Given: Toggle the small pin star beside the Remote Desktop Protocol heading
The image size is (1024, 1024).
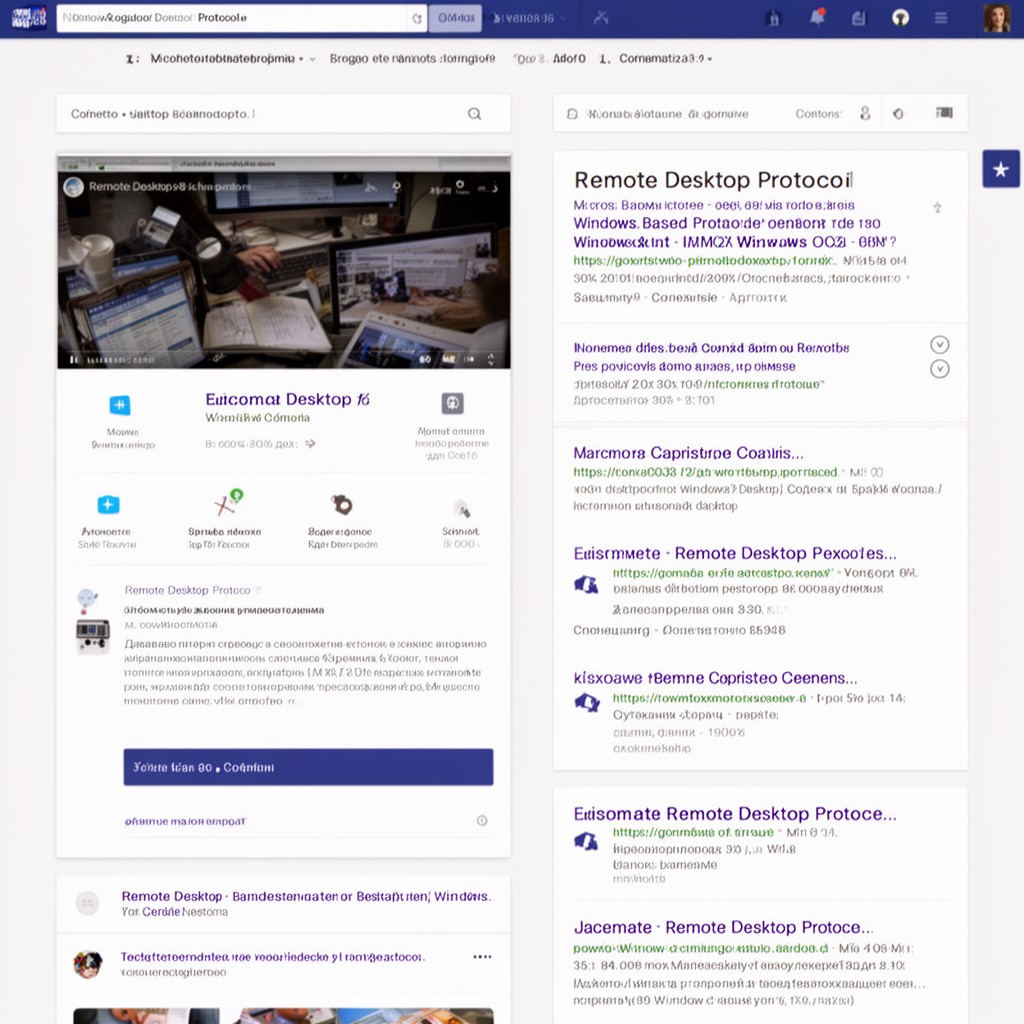Looking at the screenshot, I should 937,208.
